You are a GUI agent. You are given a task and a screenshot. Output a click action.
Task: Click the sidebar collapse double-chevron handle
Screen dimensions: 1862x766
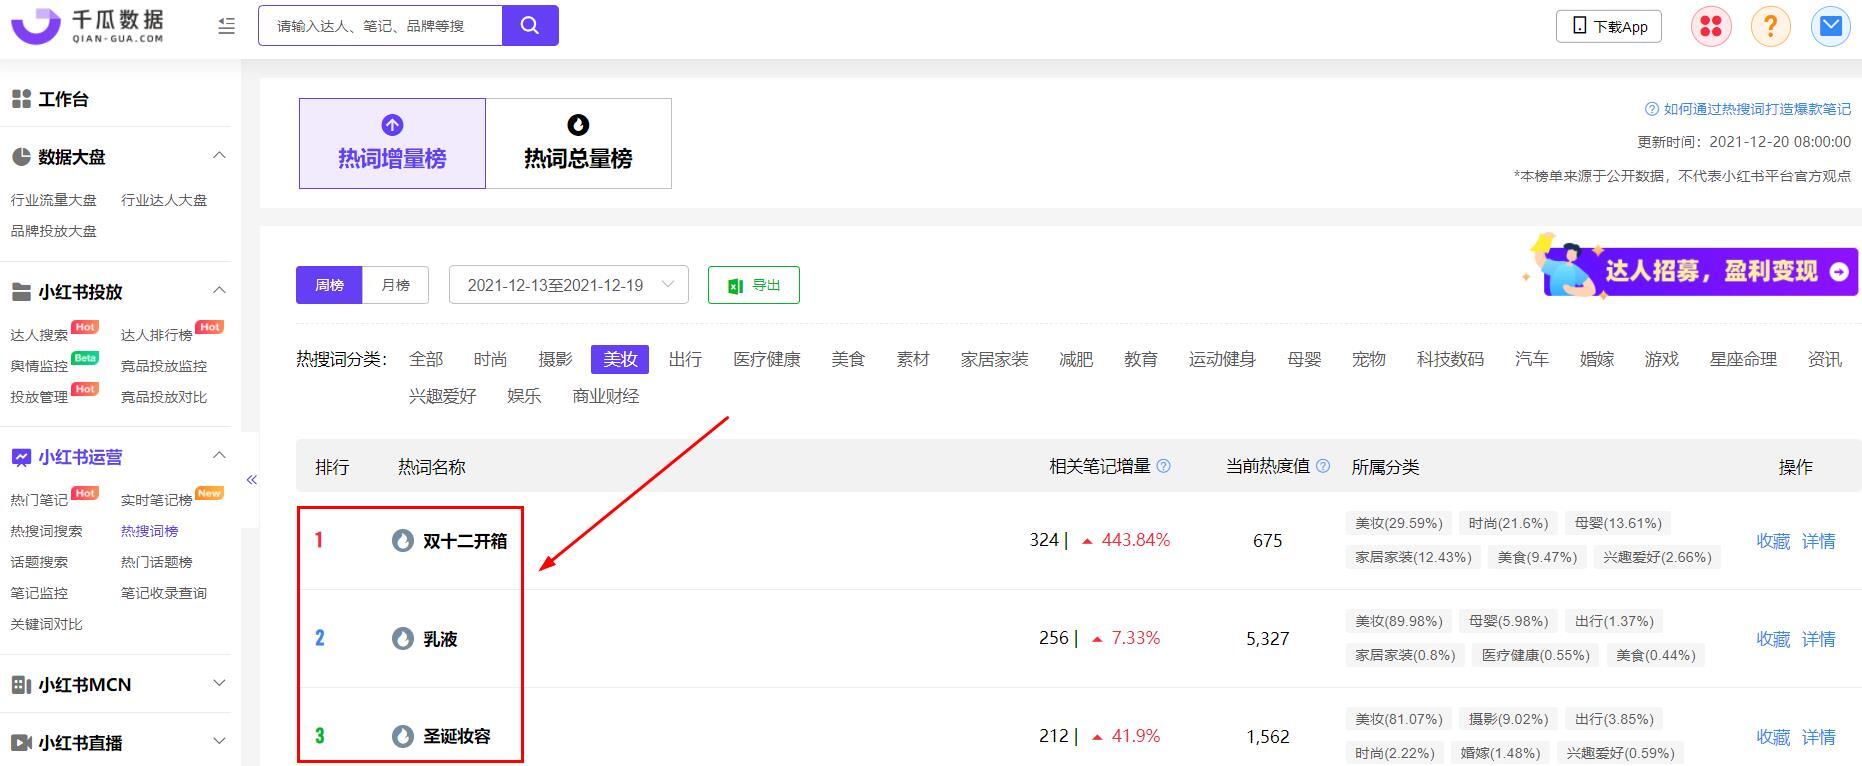pyautogui.click(x=251, y=480)
